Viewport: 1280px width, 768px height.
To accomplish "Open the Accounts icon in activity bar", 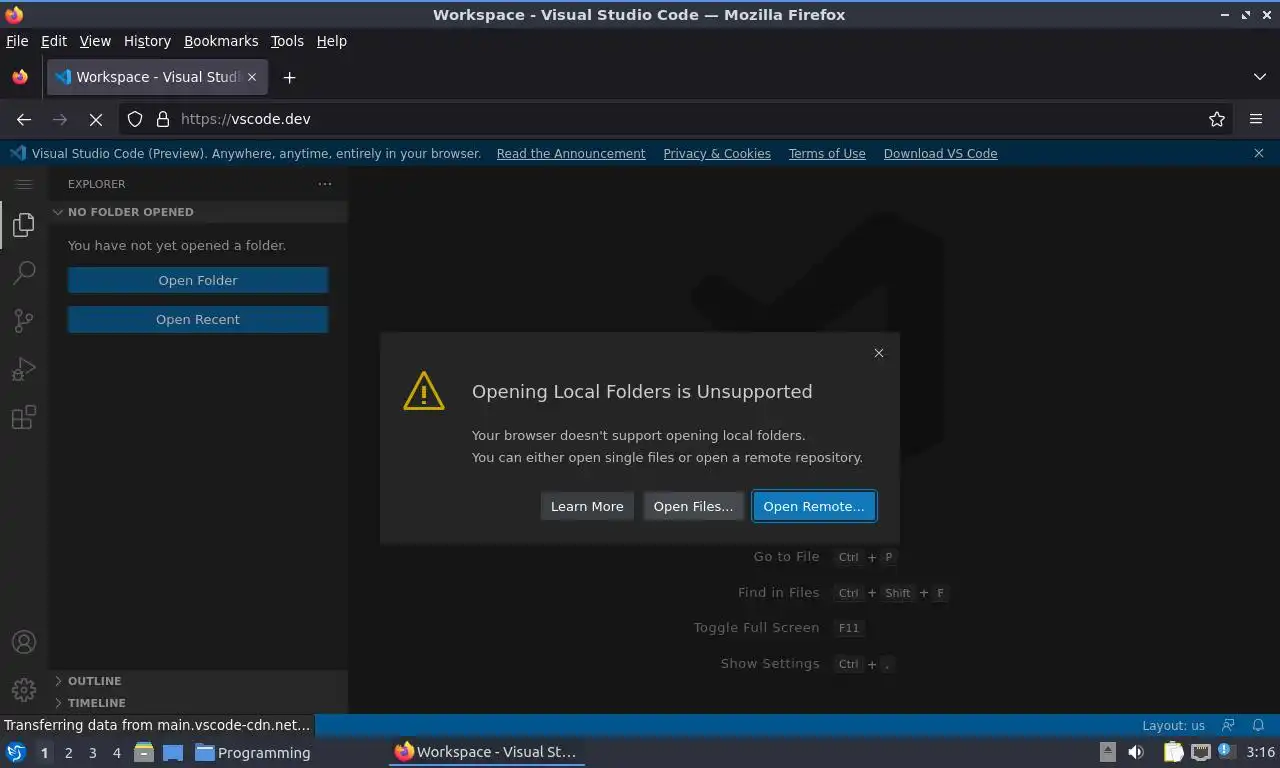I will pos(24,642).
